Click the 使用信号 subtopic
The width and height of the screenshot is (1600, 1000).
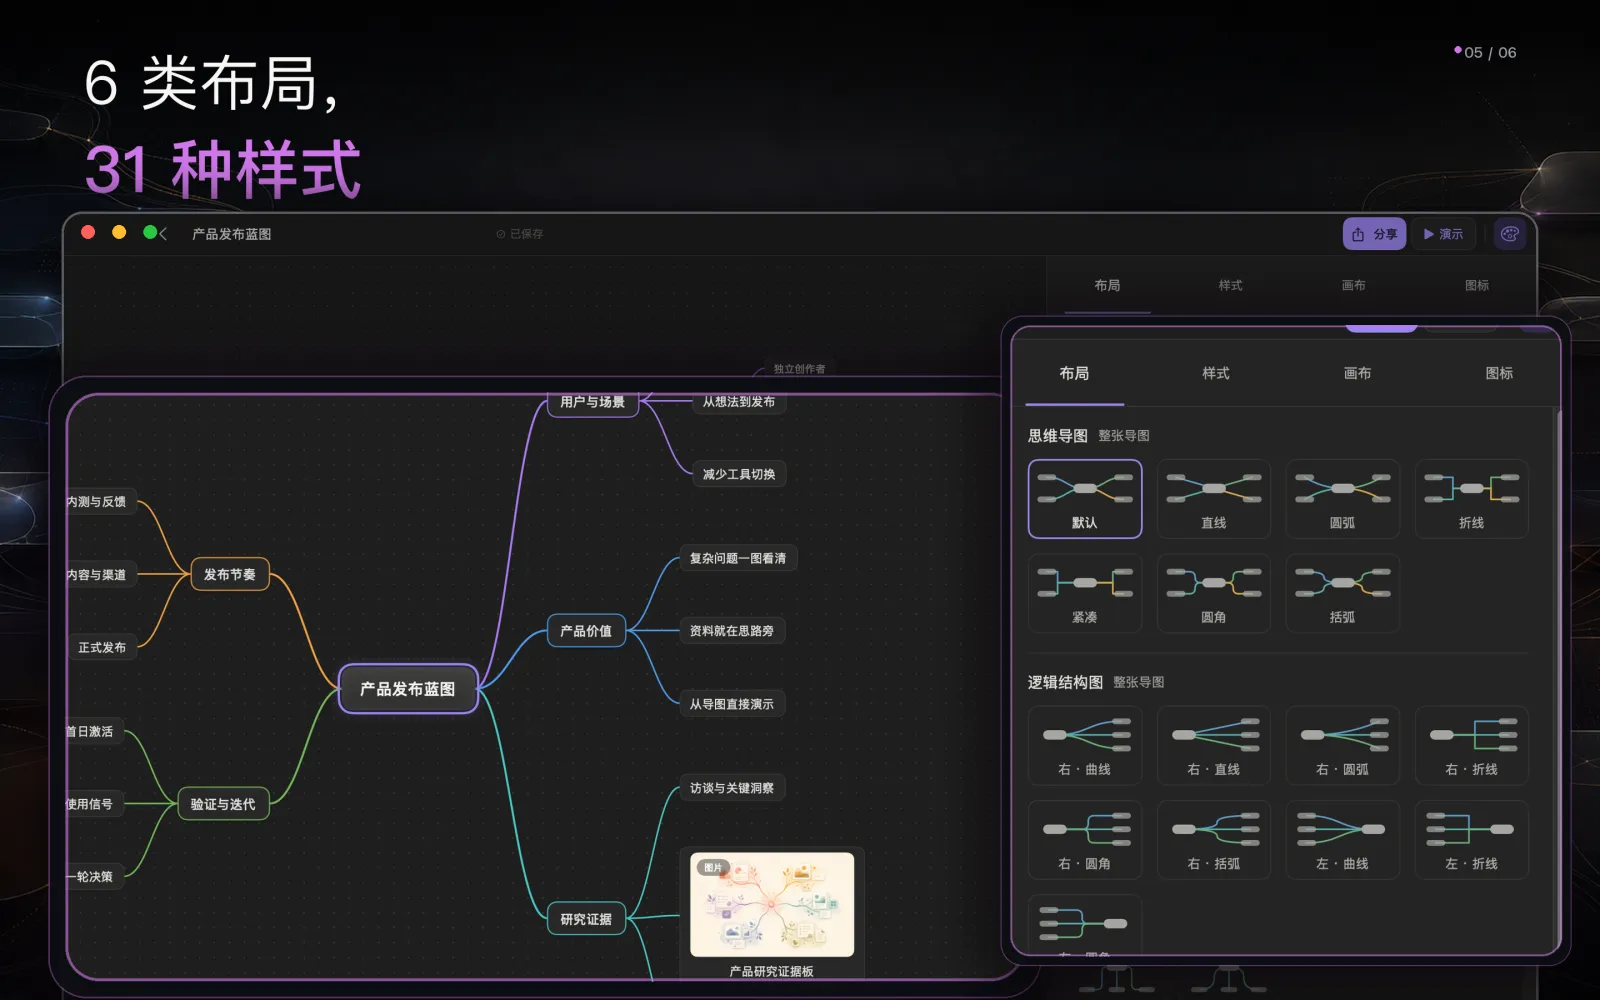[x=95, y=804]
